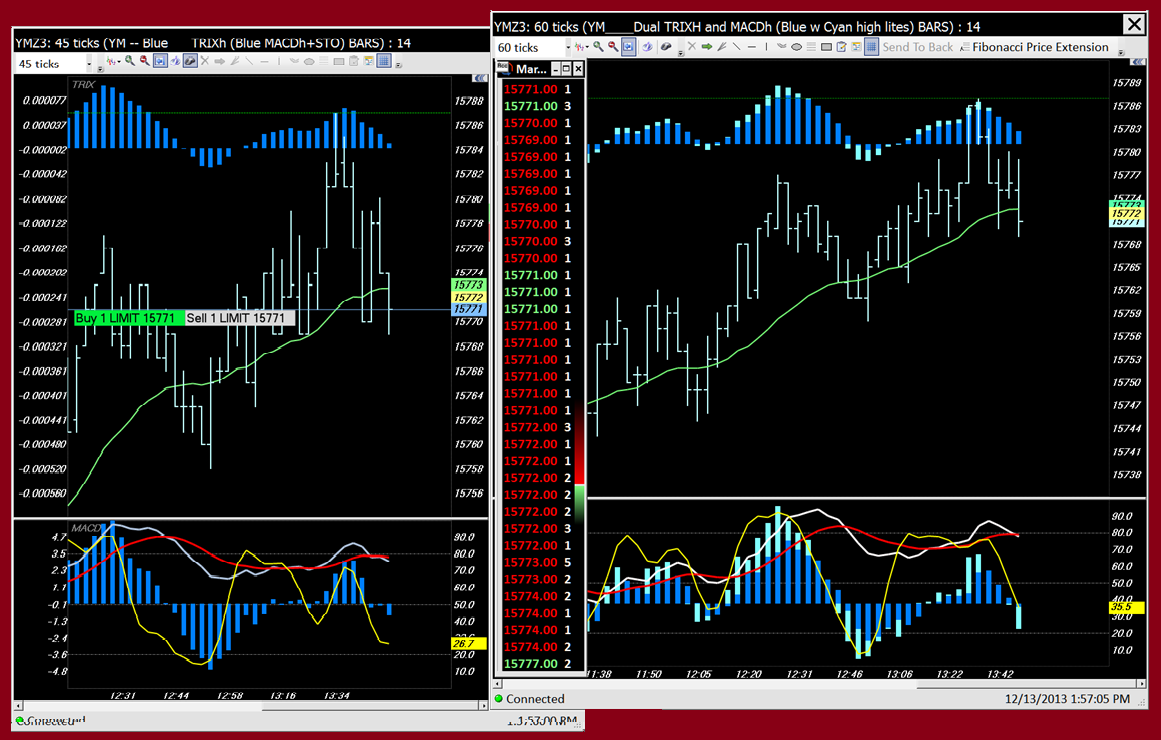Open the 45 ticks interval dropdown
The height and width of the screenshot is (740, 1161).
click(x=88, y=63)
